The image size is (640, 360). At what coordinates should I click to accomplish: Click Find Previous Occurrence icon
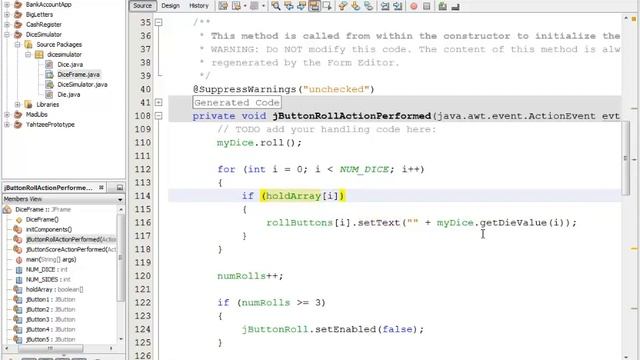289,6
